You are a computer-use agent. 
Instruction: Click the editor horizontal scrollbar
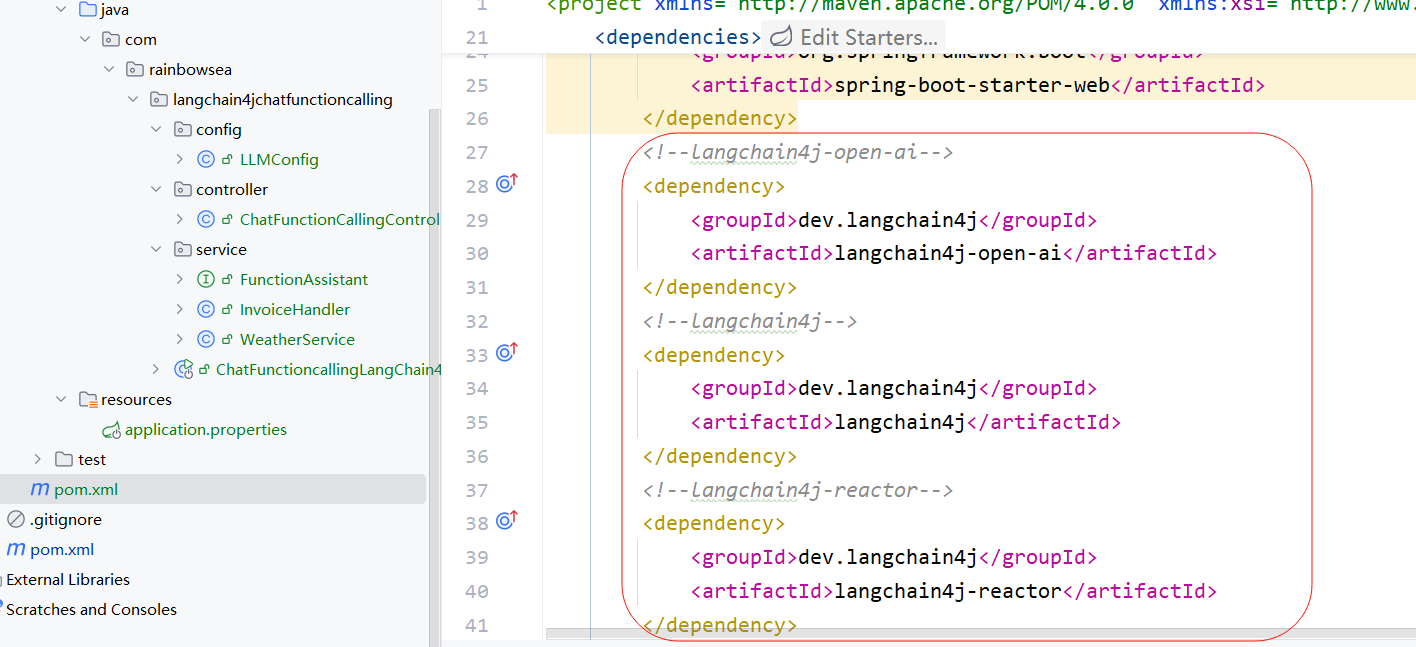point(980,634)
